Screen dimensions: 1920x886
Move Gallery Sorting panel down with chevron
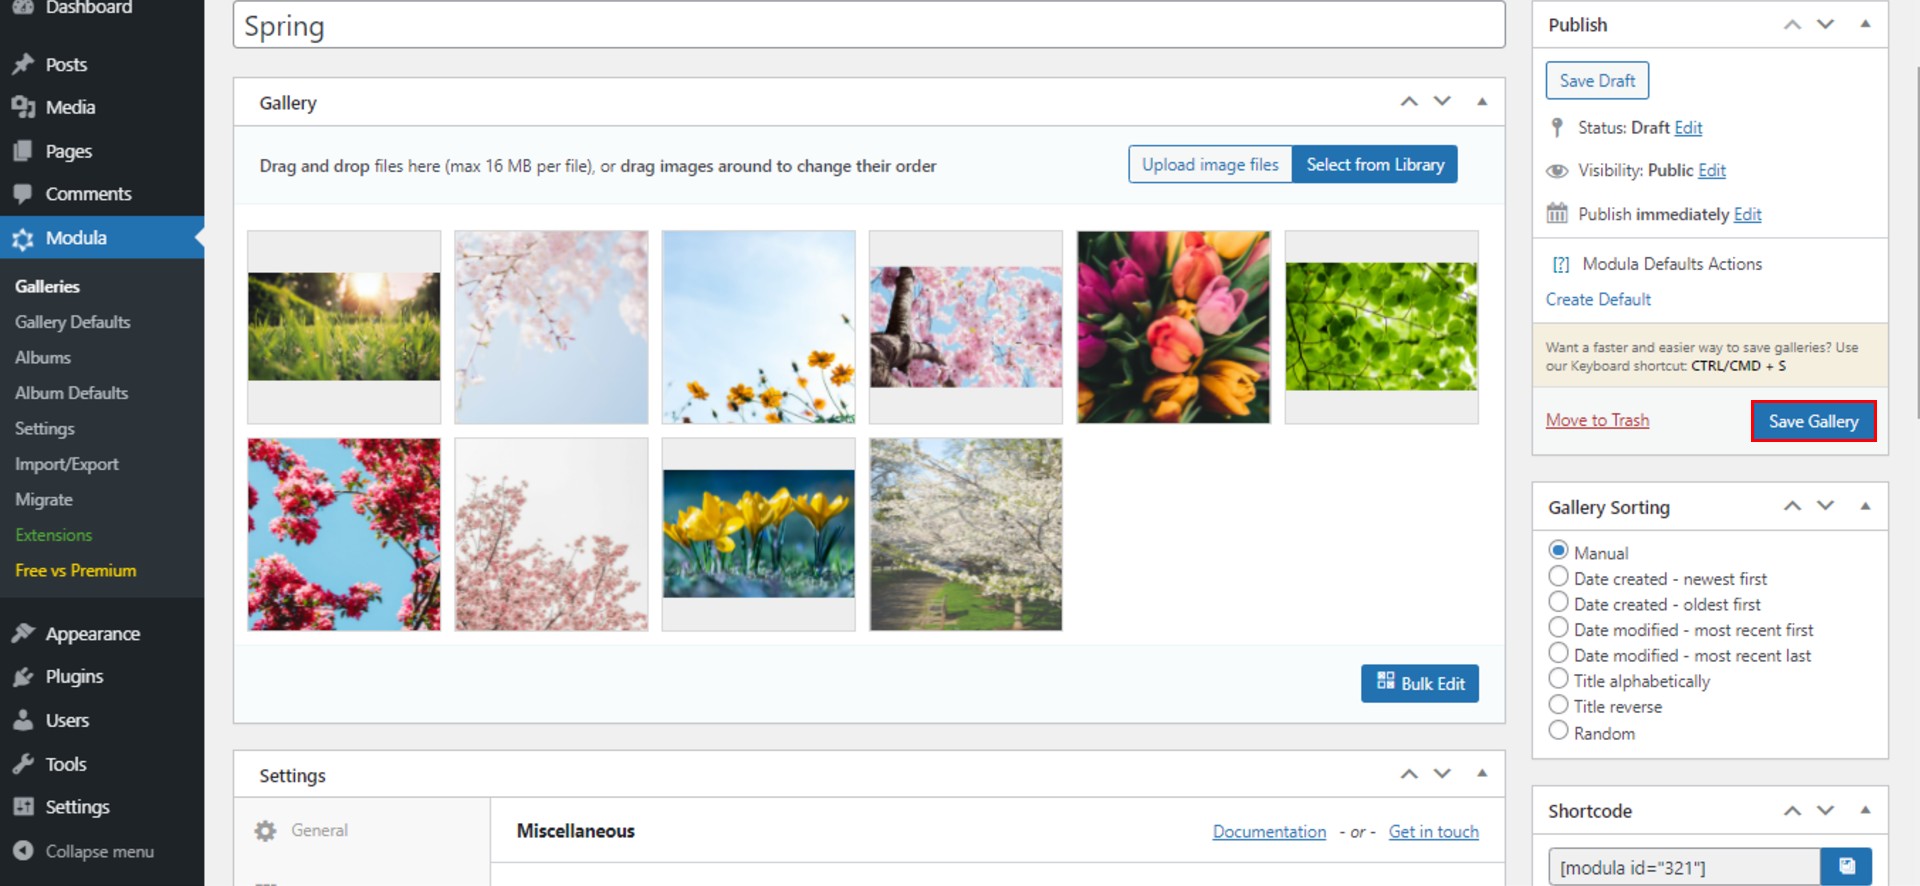coord(1825,506)
